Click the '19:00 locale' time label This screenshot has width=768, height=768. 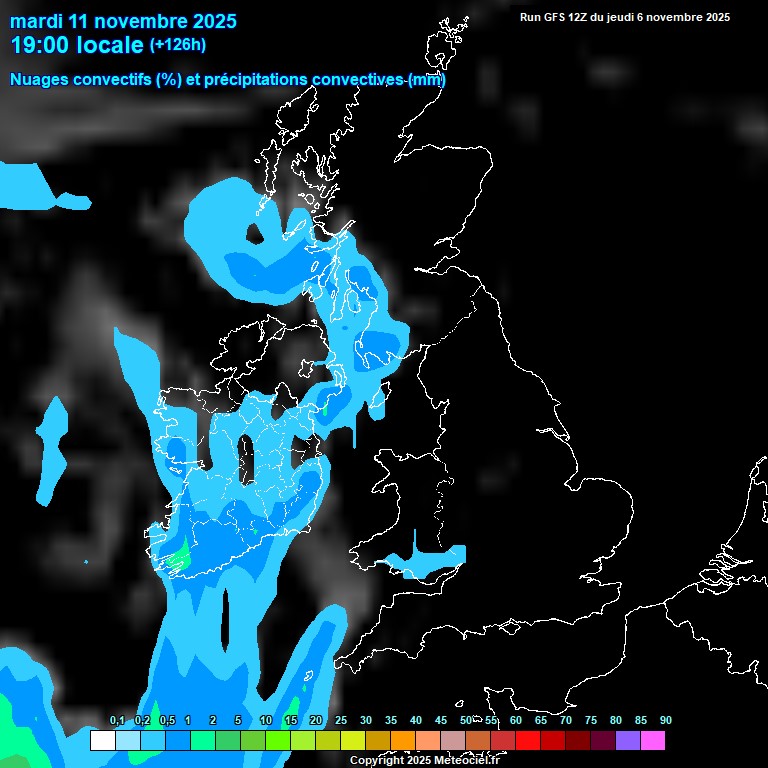77,46
